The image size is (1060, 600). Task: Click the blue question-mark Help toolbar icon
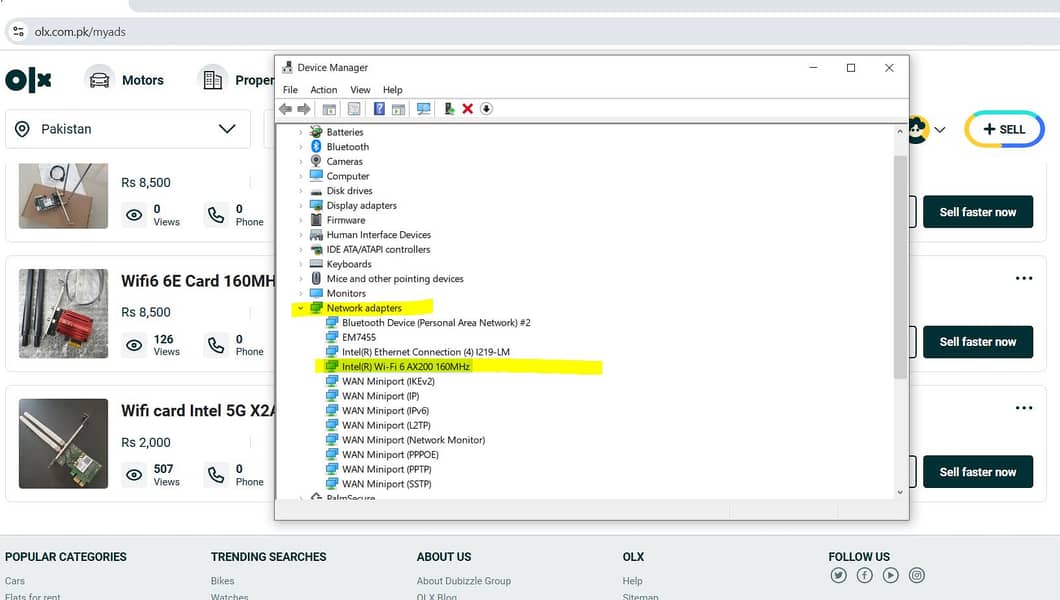pyautogui.click(x=379, y=109)
